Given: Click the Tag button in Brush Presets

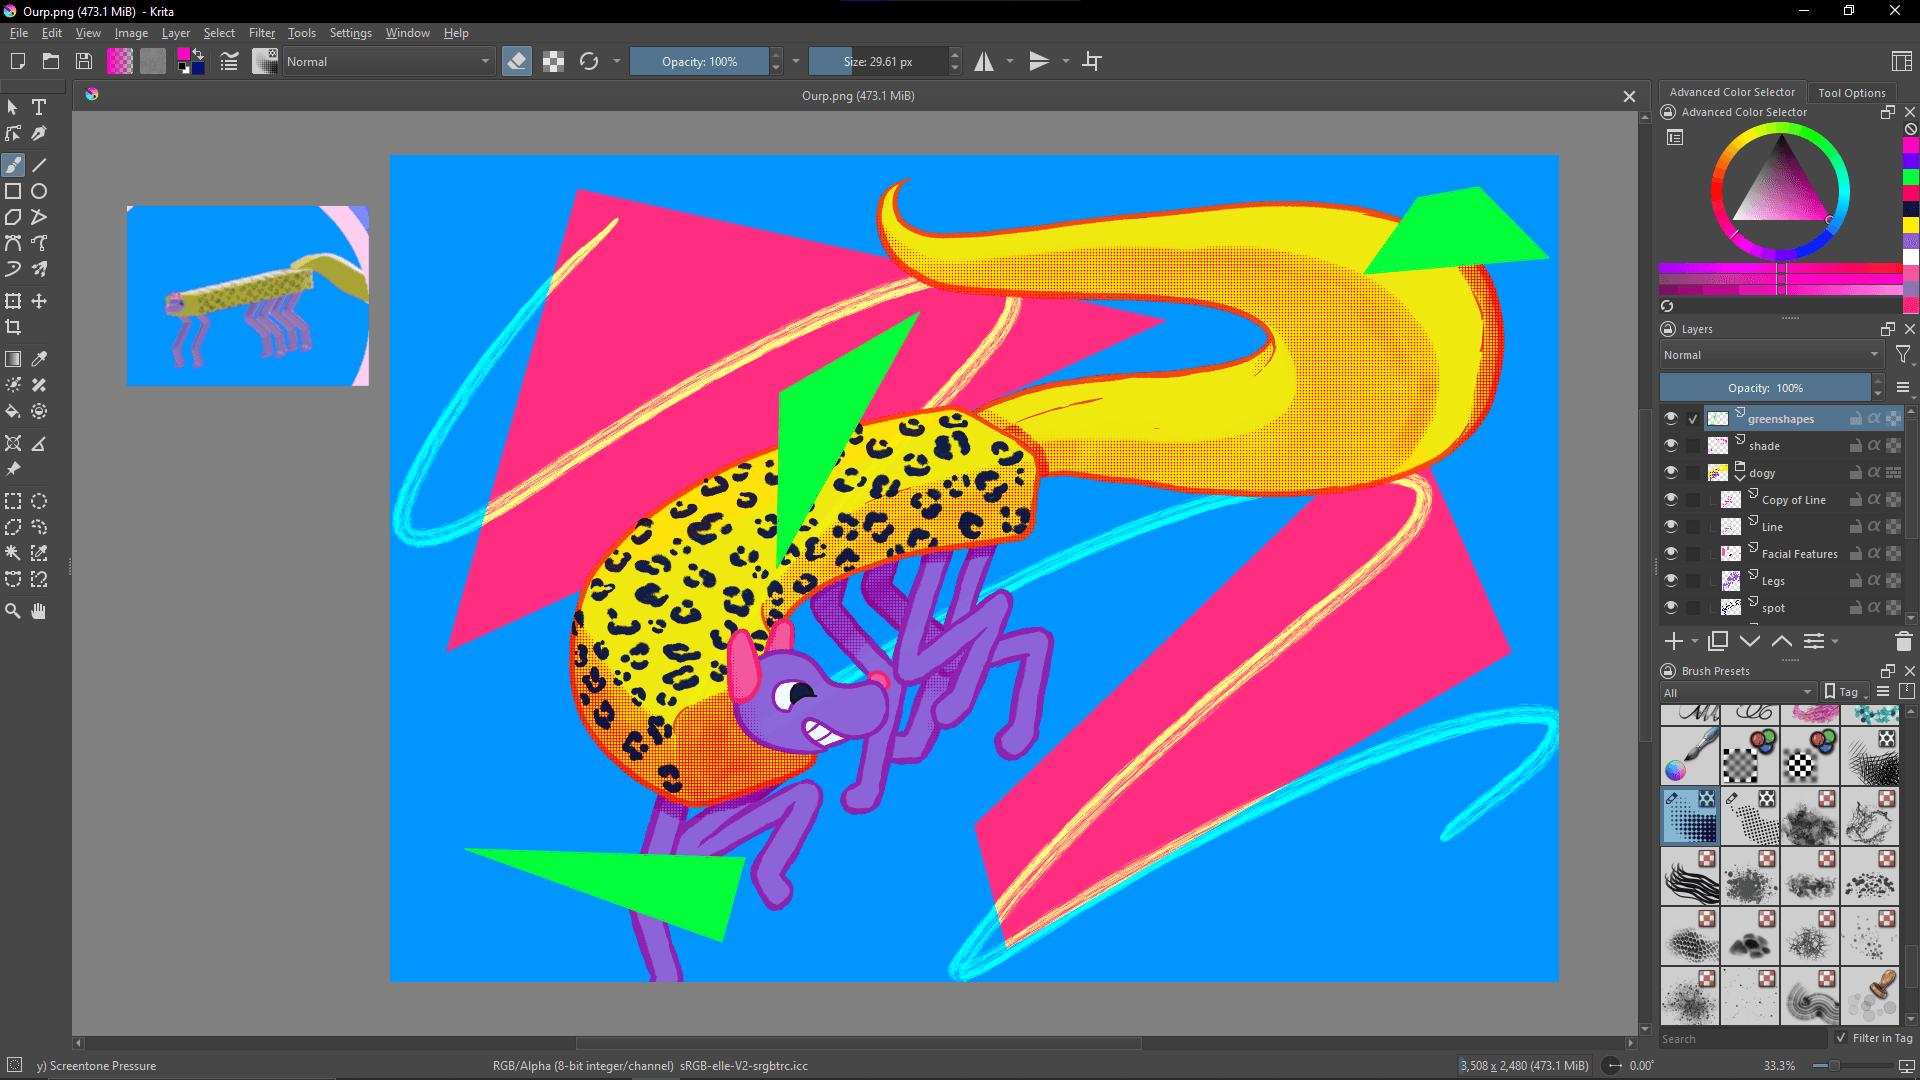Looking at the screenshot, I should tap(1845, 692).
